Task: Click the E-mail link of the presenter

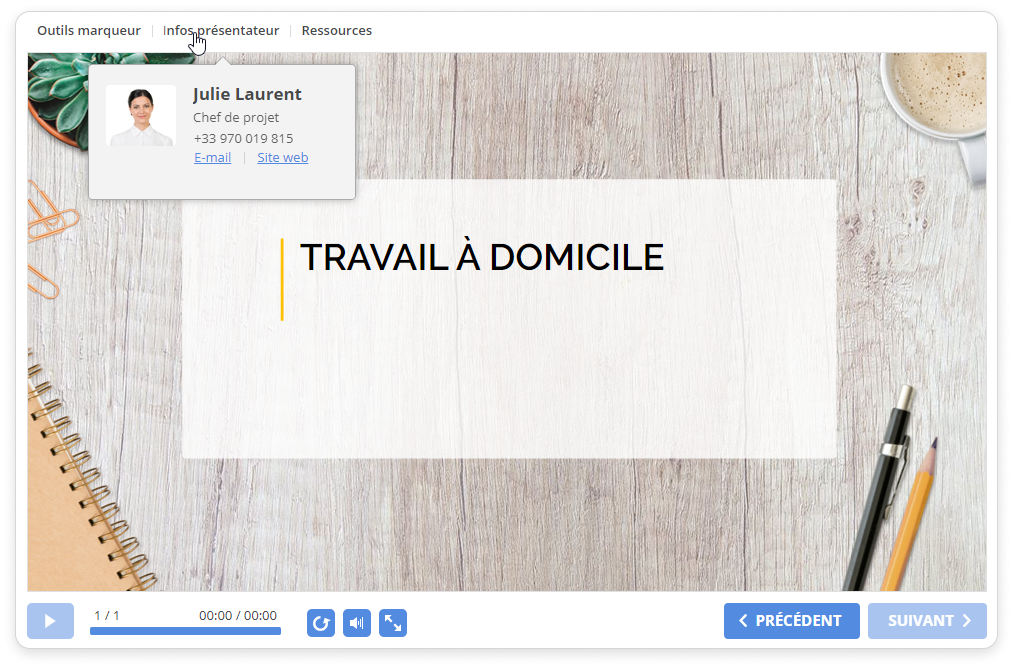Action: pos(212,158)
